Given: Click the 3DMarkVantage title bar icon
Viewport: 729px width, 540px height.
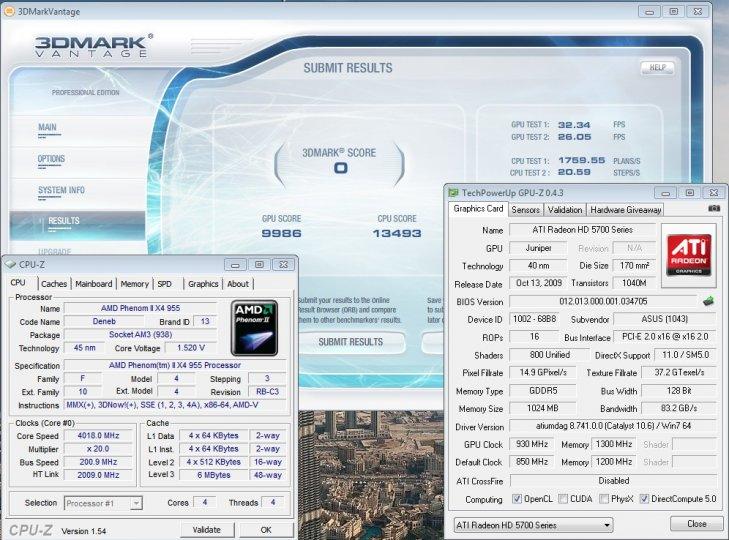Looking at the screenshot, I should coord(9,11).
